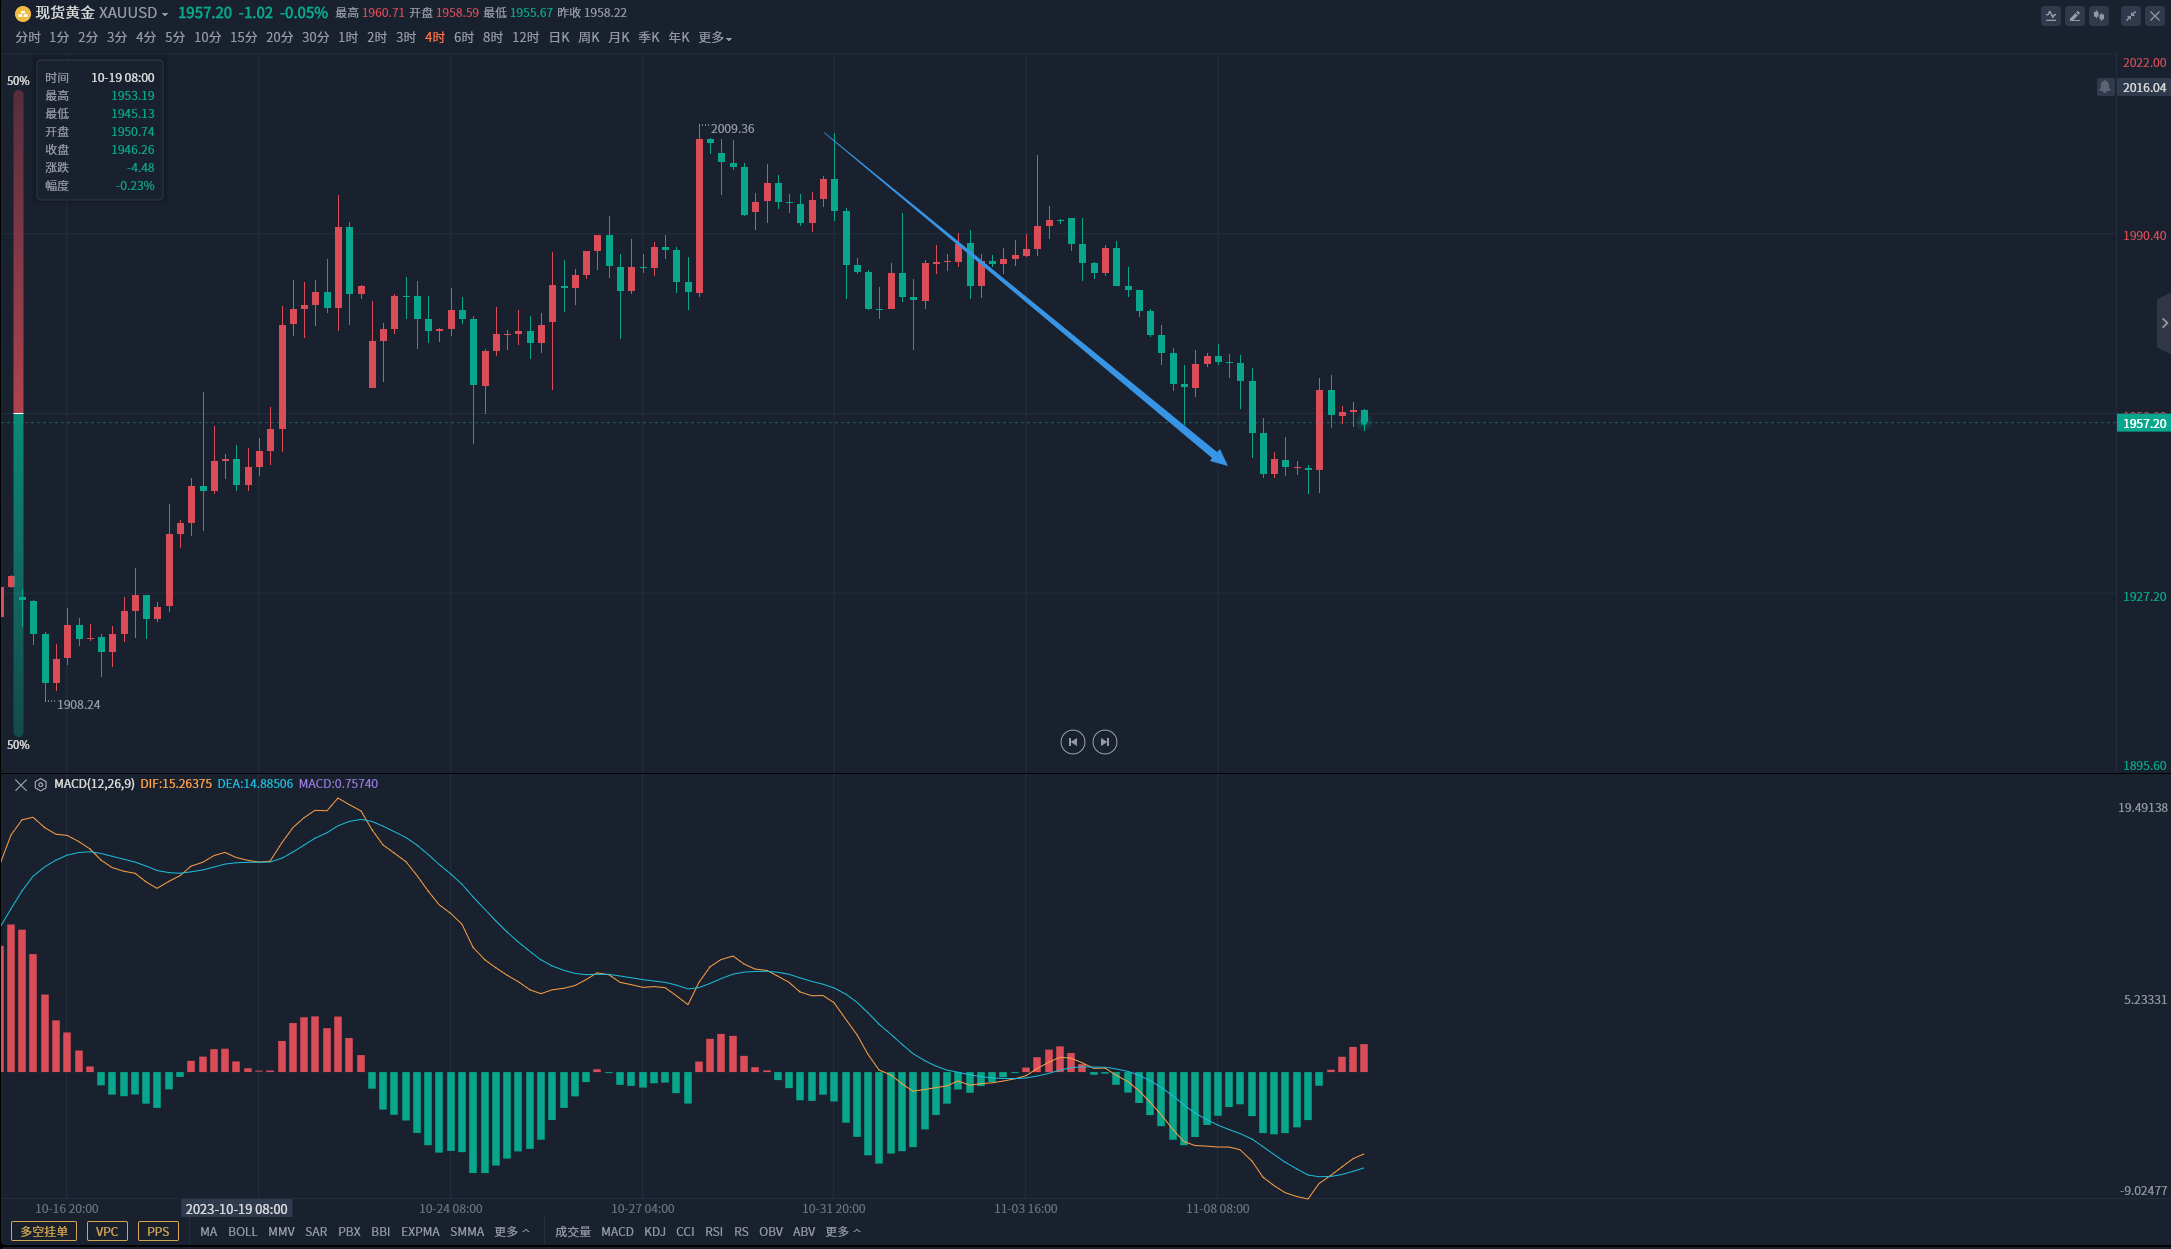The image size is (2171, 1249).
Task: Click the price alert bell icon
Action: 2104,87
